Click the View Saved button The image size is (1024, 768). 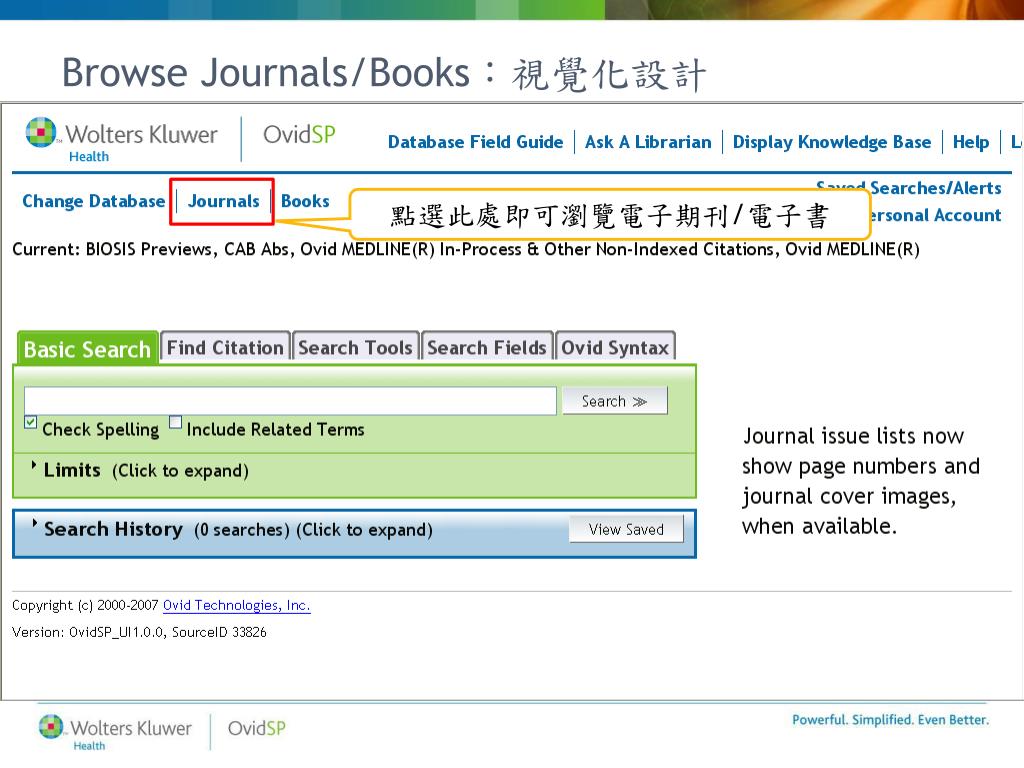click(x=626, y=529)
